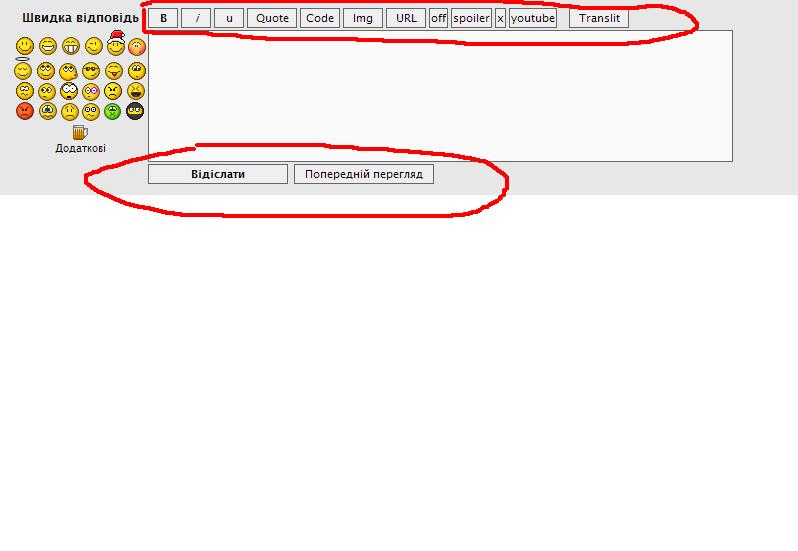This screenshot has width=798, height=551.
Task: Insert a Code tag
Action: [x=320, y=18]
